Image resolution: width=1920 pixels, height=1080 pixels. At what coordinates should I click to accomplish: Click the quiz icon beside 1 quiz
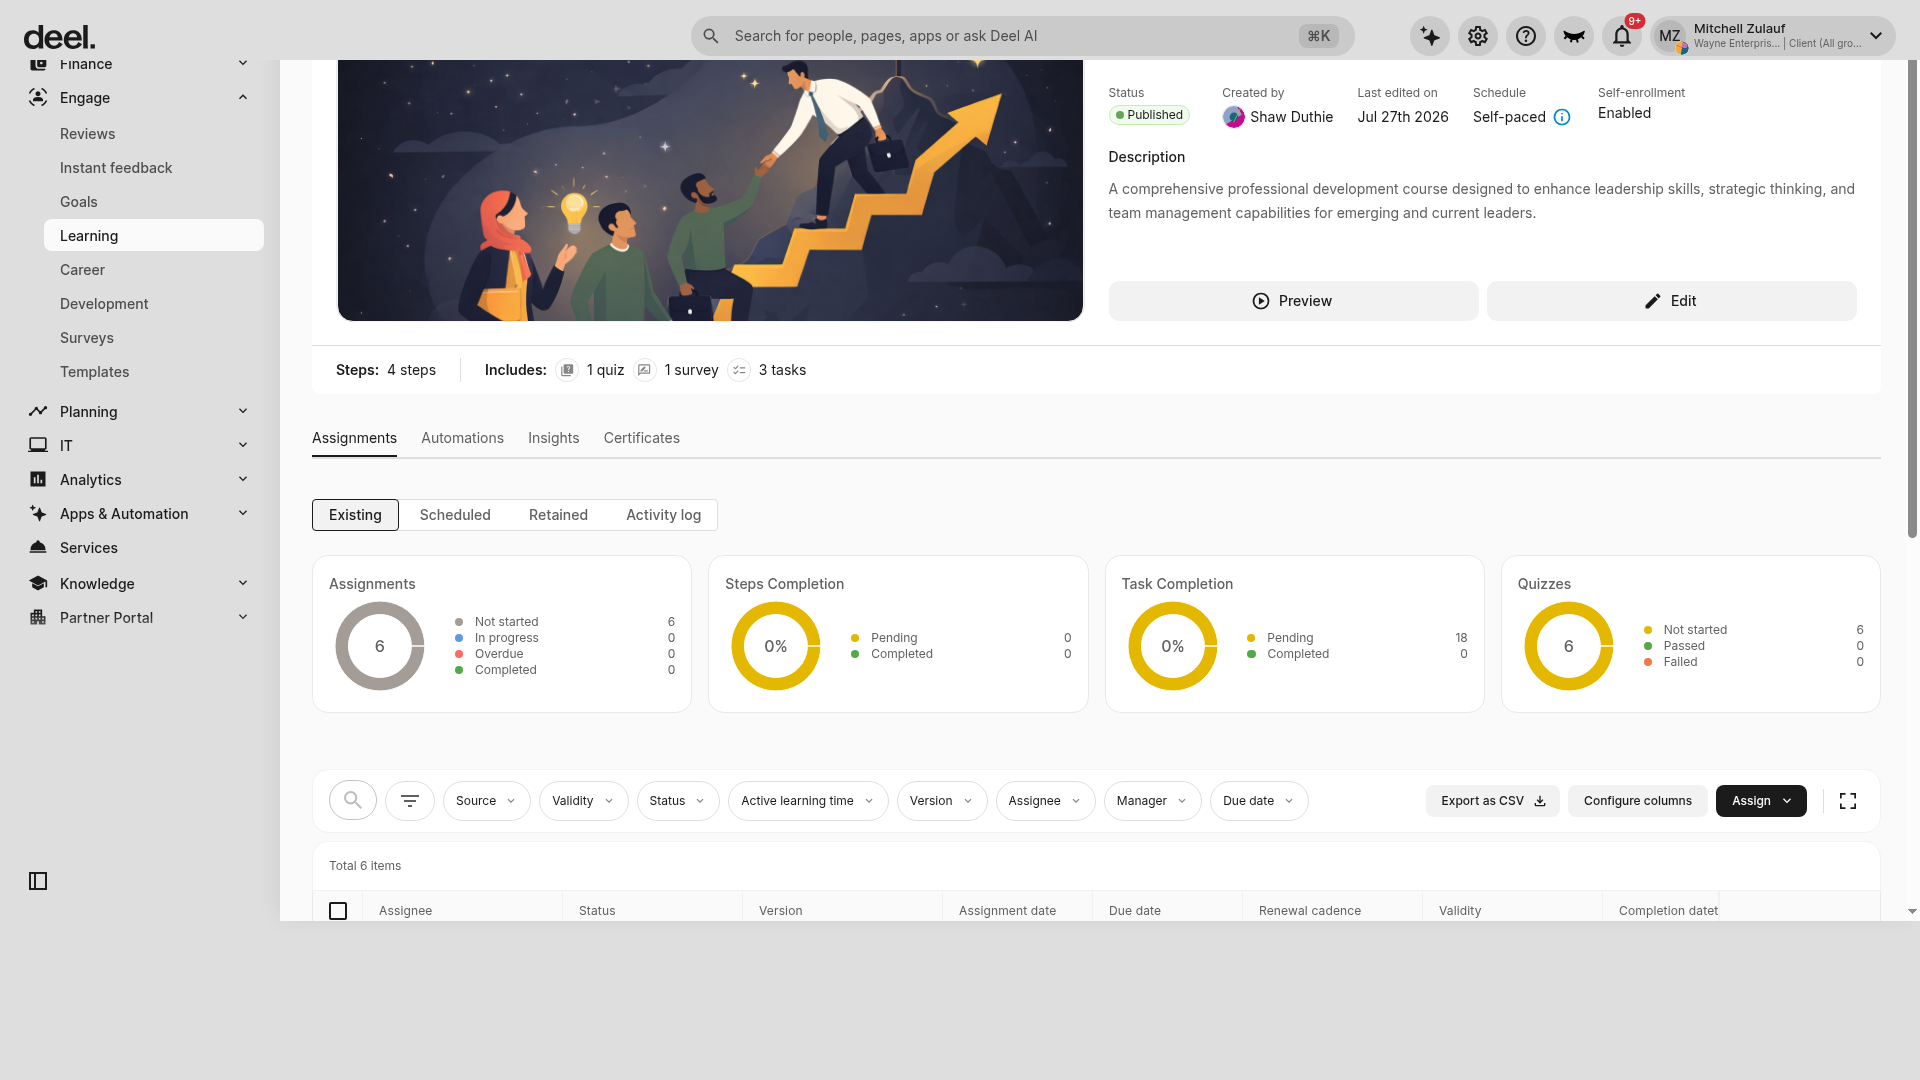click(567, 370)
